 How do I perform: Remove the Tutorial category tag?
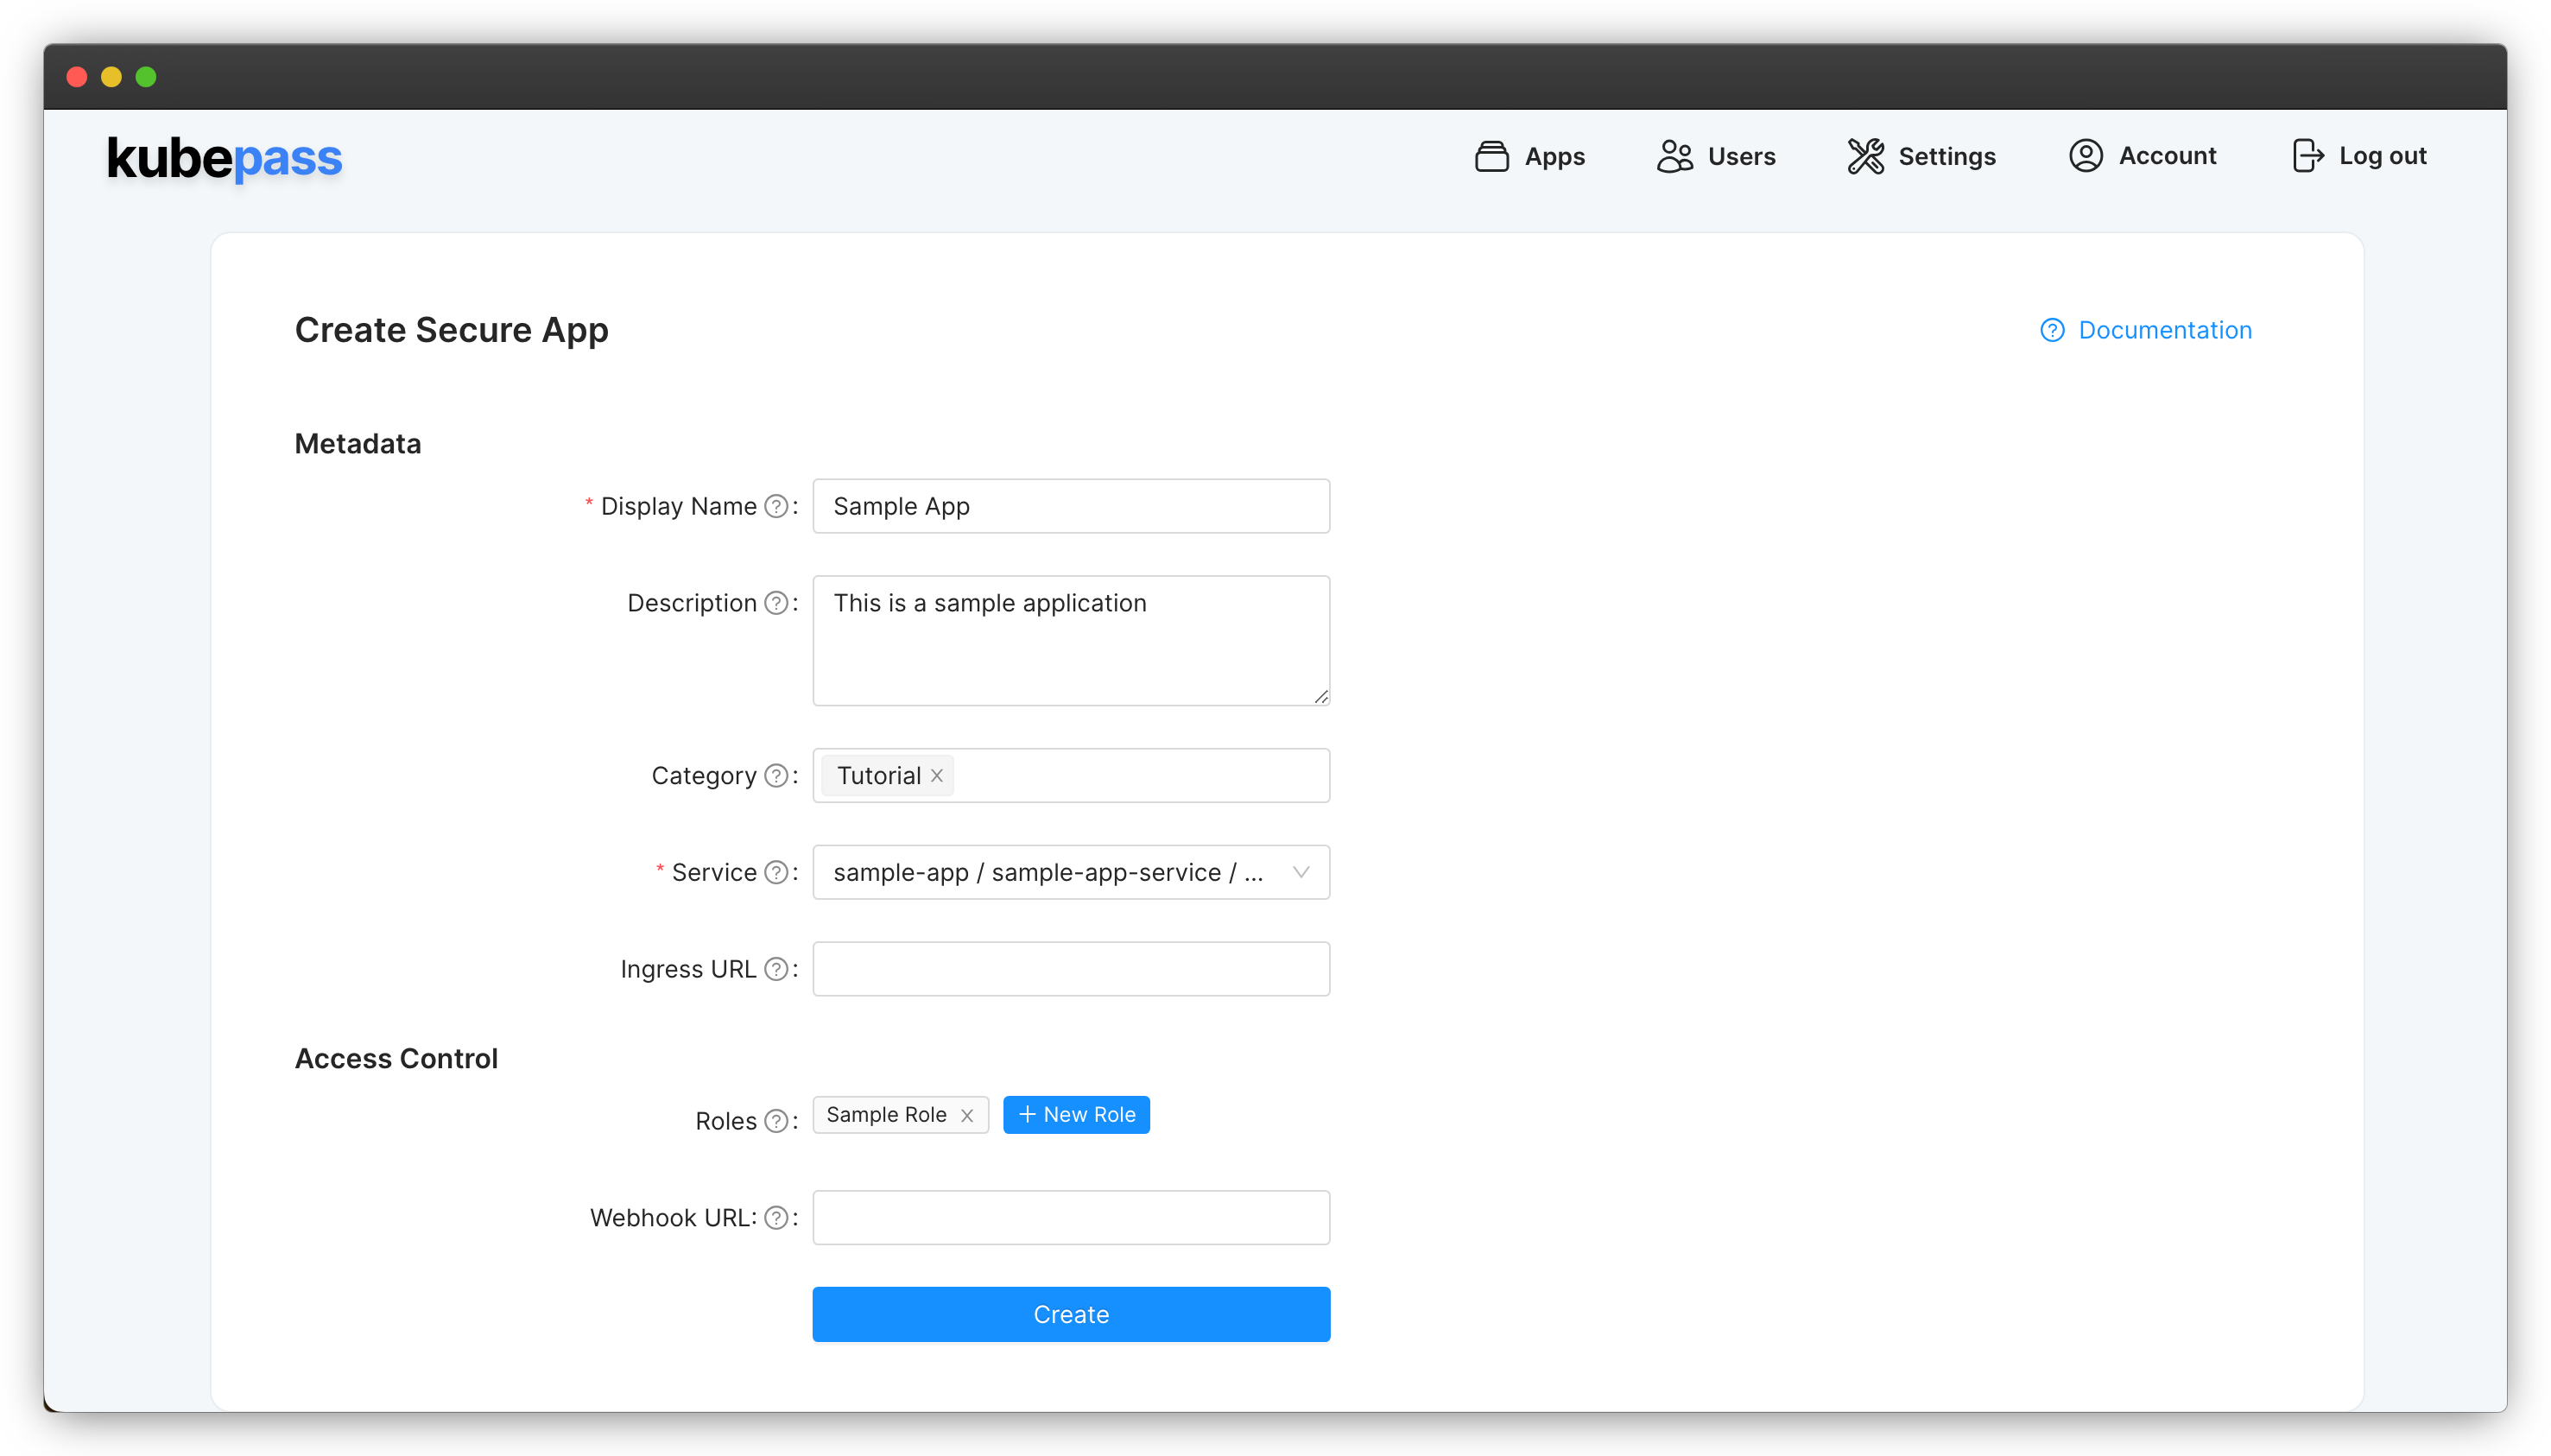[x=936, y=775]
